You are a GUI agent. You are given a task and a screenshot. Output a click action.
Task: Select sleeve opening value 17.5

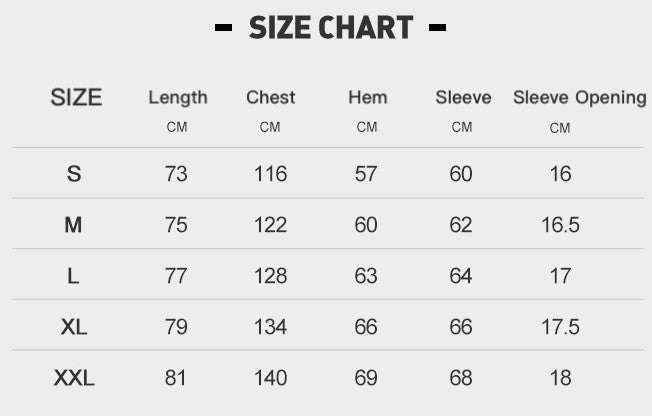[560, 327]
